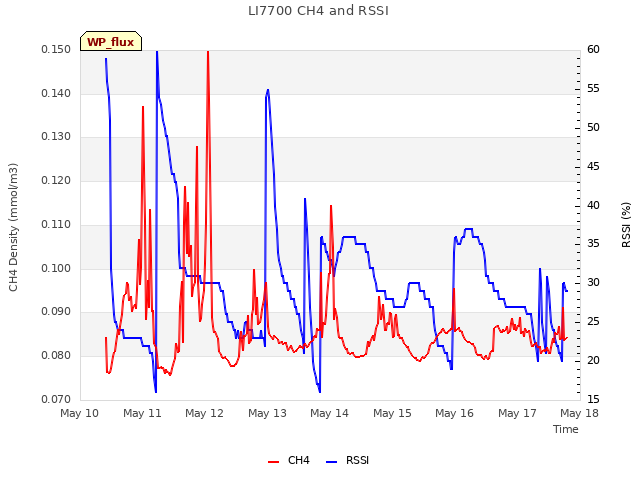Click the May 18 x-axis tick label
This screenshot has height=480, width=640.
(x=579, y=413)
